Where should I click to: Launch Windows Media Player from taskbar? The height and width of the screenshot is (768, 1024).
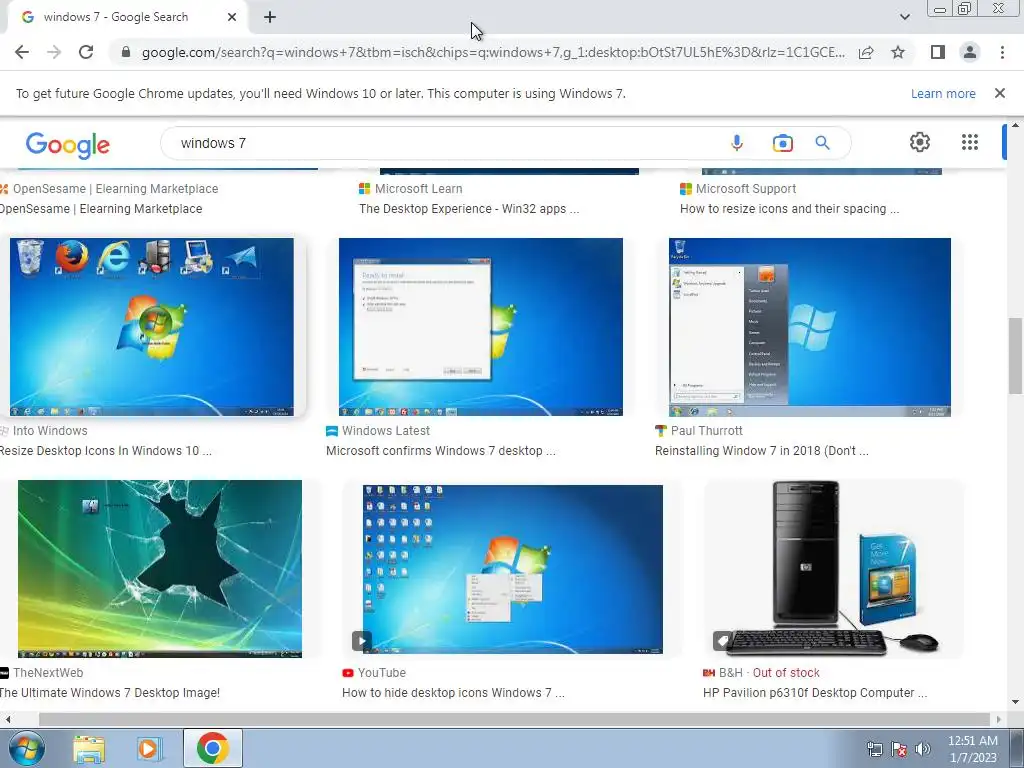(149, 749)
